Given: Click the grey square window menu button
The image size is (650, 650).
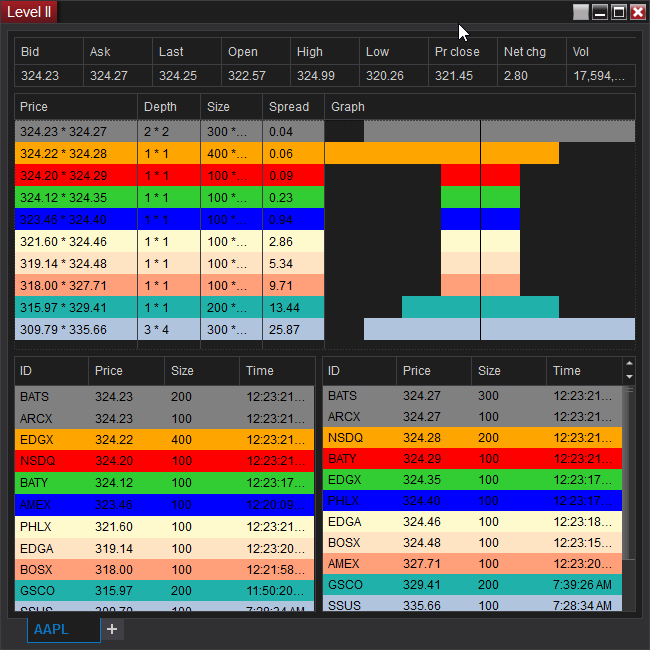Looking at the screenshot, I should 581,12.
